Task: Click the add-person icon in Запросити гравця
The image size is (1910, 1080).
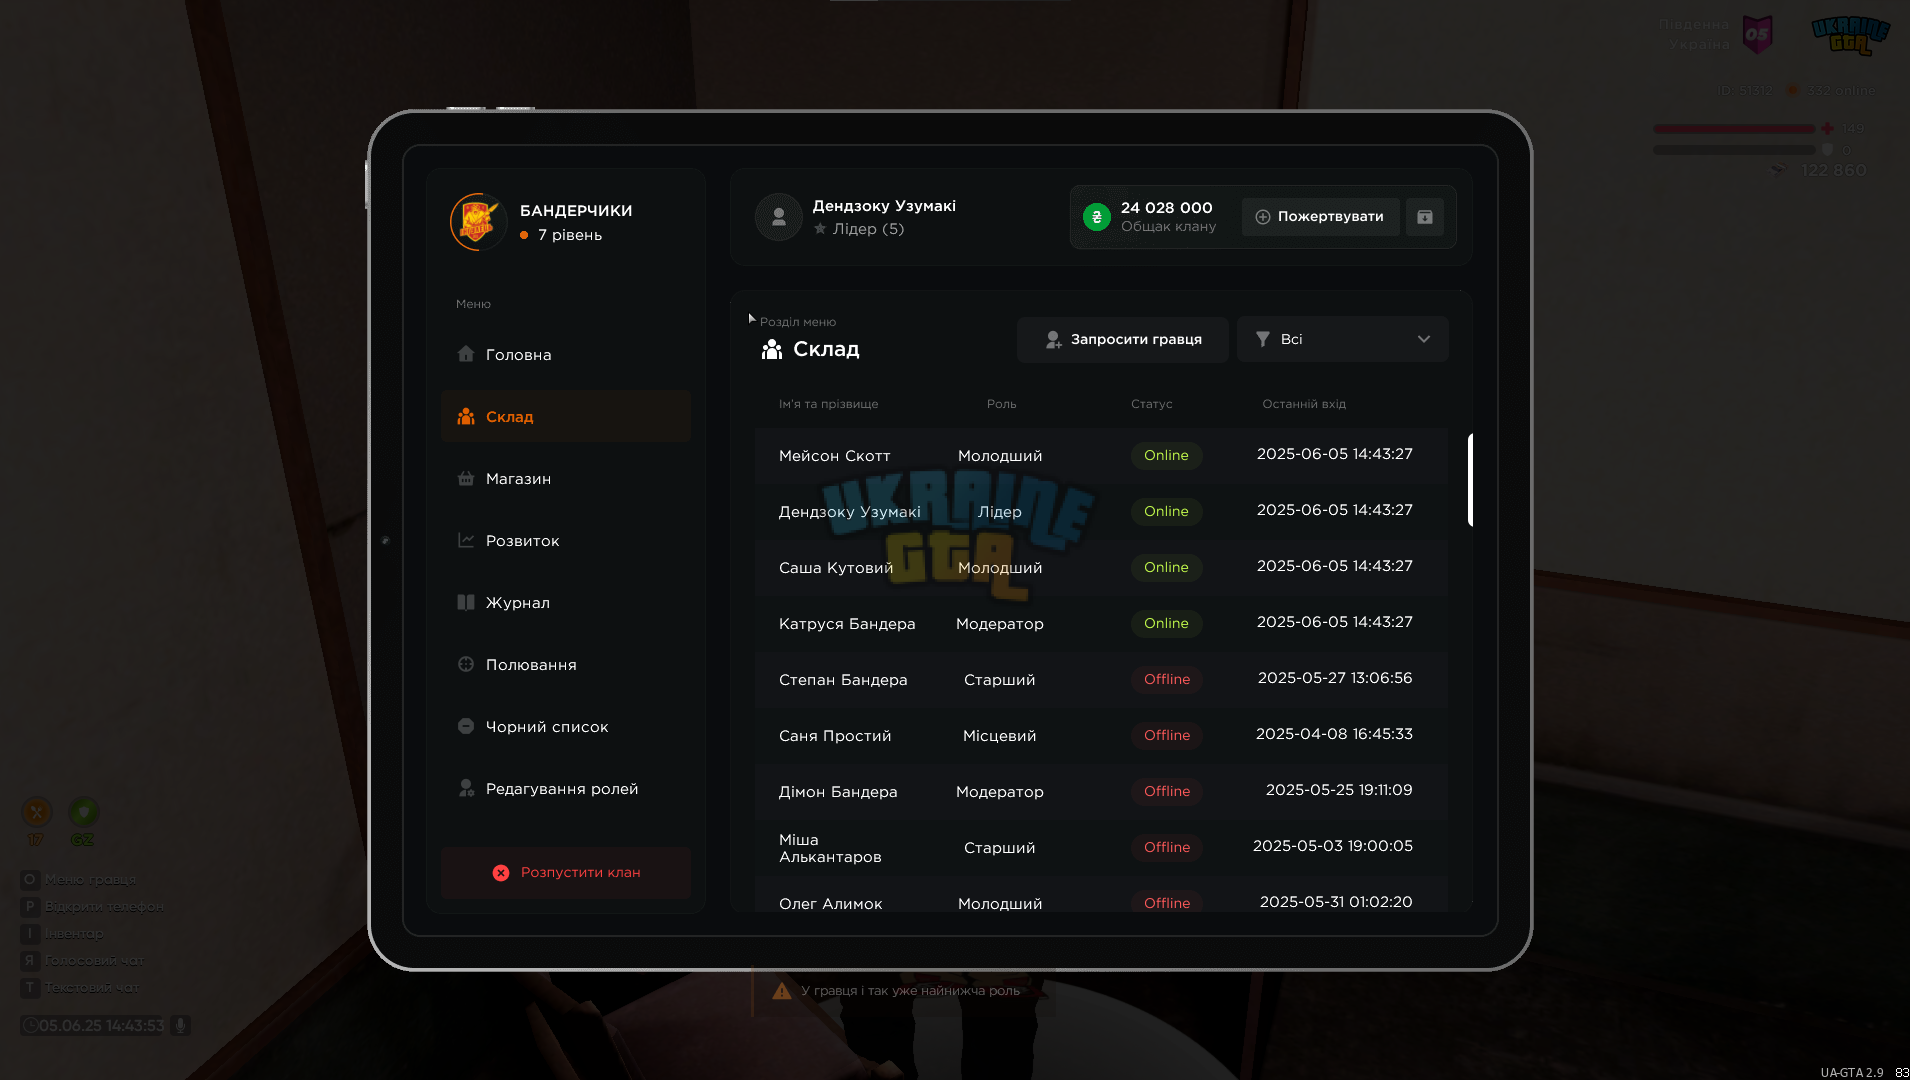Action: 1053,340
